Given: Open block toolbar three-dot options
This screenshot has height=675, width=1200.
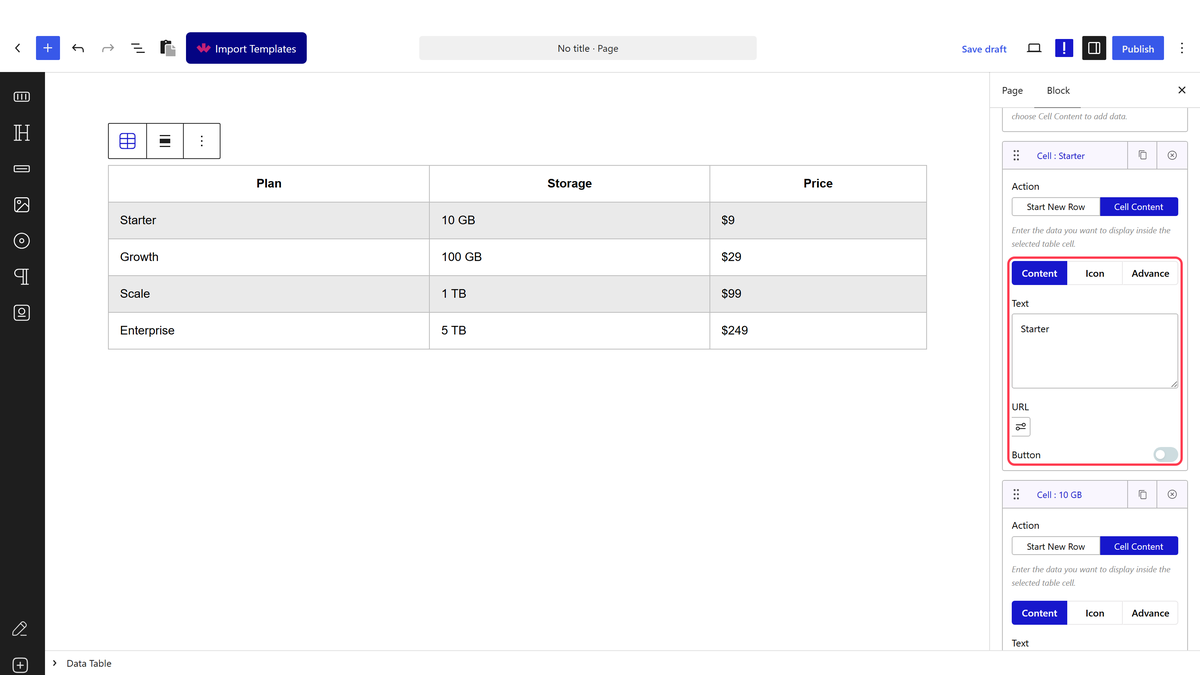Looking at the screenshot, I should tap(202, 141).
